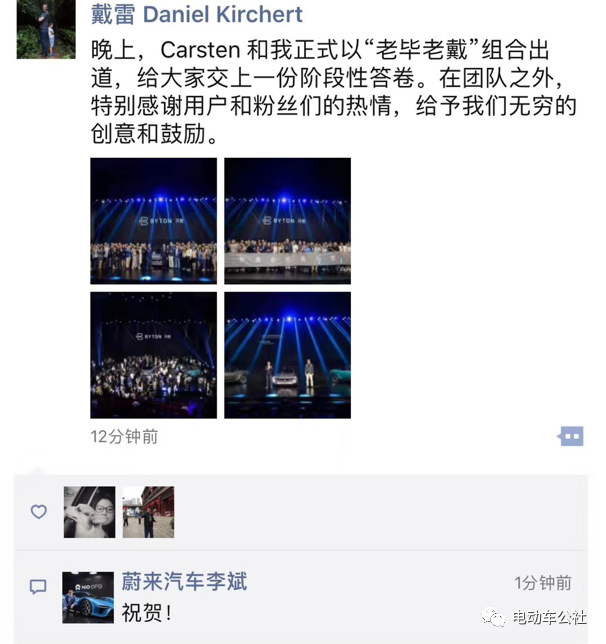View the bottom-left audience and cars photo
The image size is (606, 644).
154,355
